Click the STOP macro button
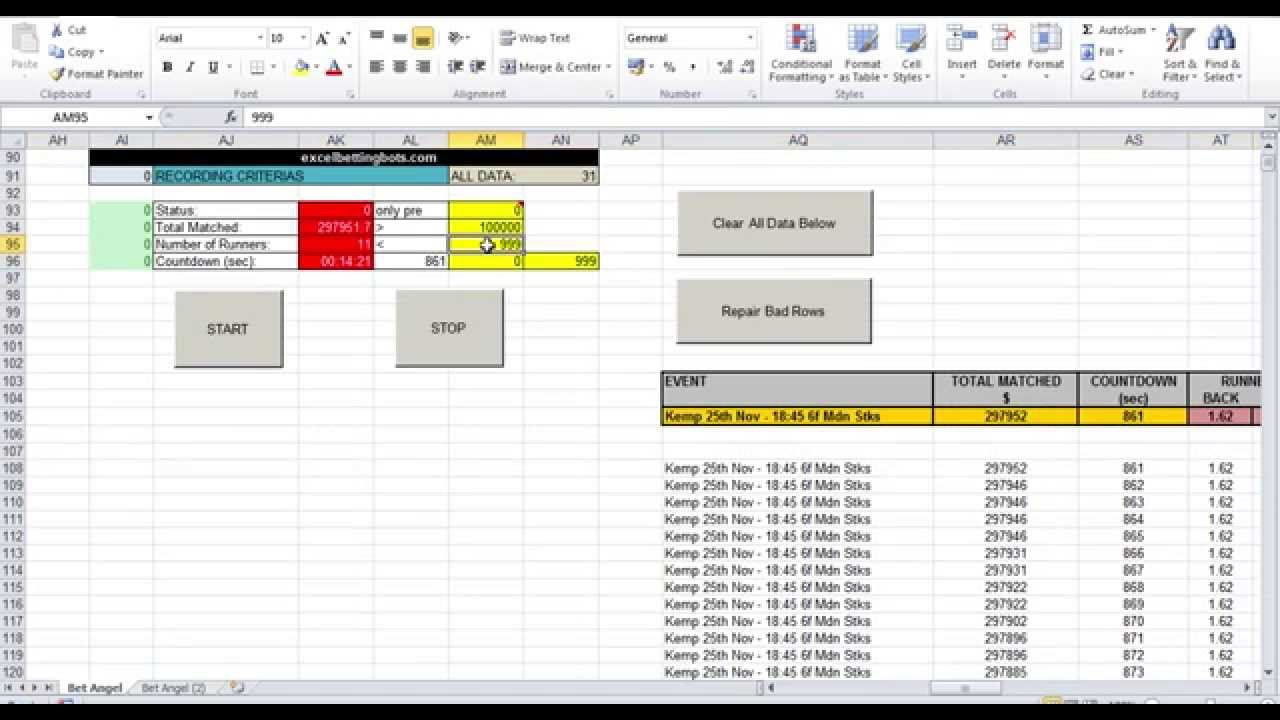Screen dimensions: 1280x720 tap(449, 328)
